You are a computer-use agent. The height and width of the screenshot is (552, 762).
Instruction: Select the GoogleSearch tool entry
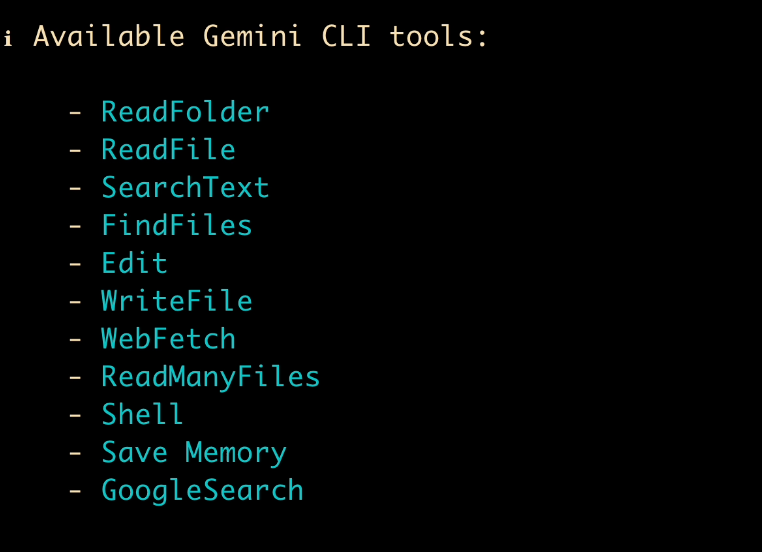201,491
